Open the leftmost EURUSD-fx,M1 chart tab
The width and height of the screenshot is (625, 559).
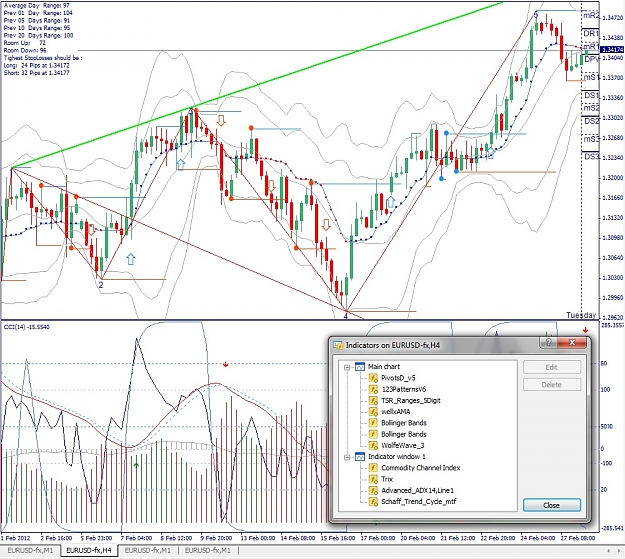[x=30, y=551]
